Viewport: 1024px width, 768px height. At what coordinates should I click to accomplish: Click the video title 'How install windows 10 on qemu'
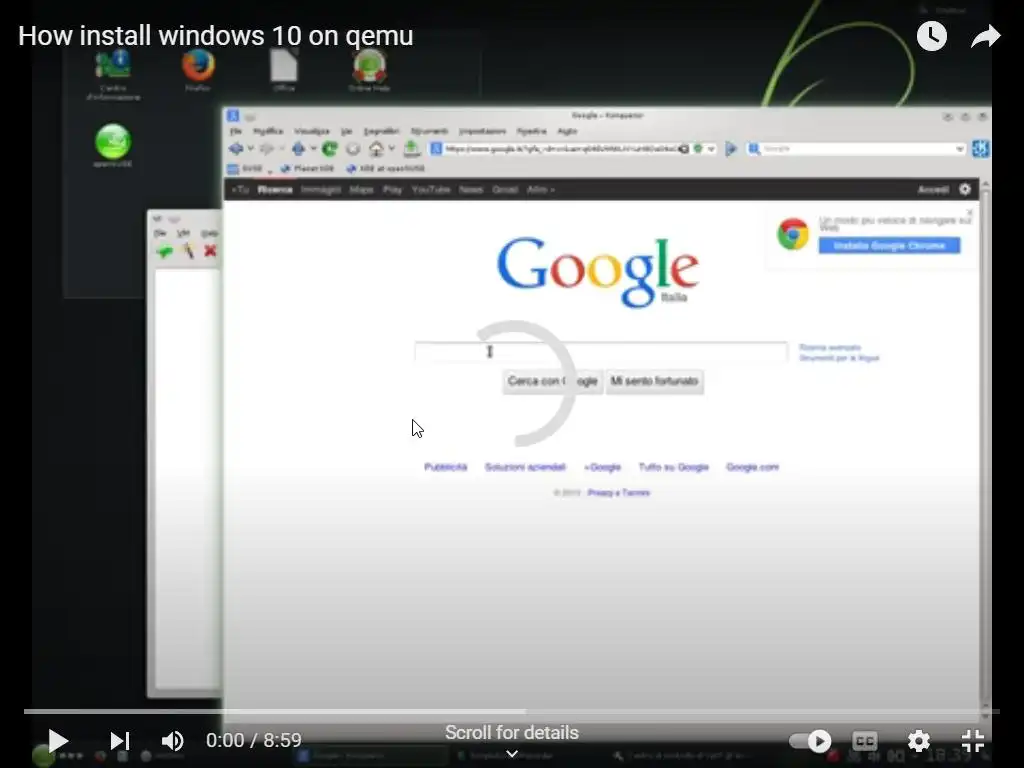tap(216, 36)
